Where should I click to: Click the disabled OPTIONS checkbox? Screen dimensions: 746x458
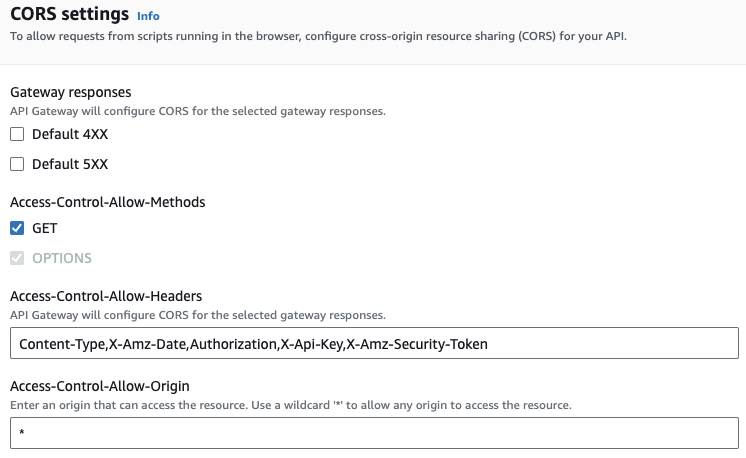[17, 258]
